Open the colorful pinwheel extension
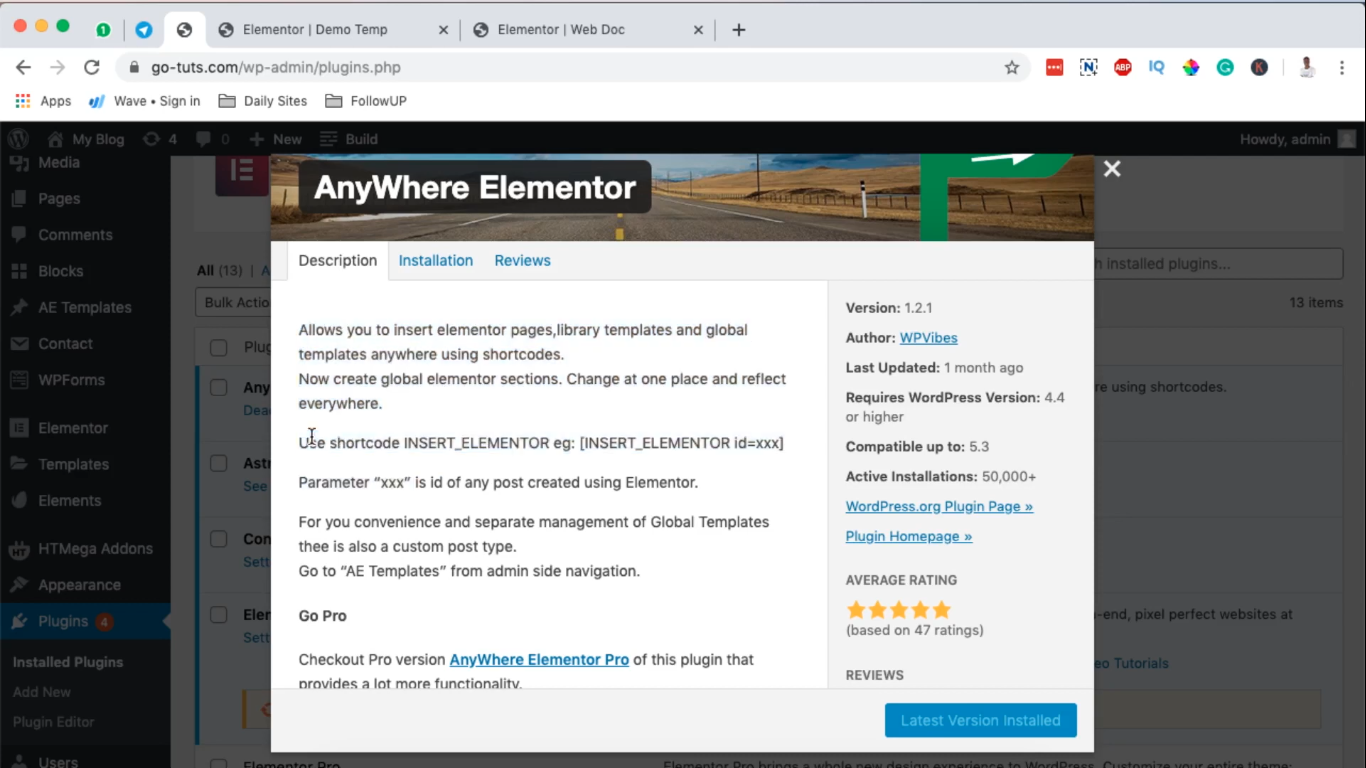1366x768 pixels. coord(1191,67)
